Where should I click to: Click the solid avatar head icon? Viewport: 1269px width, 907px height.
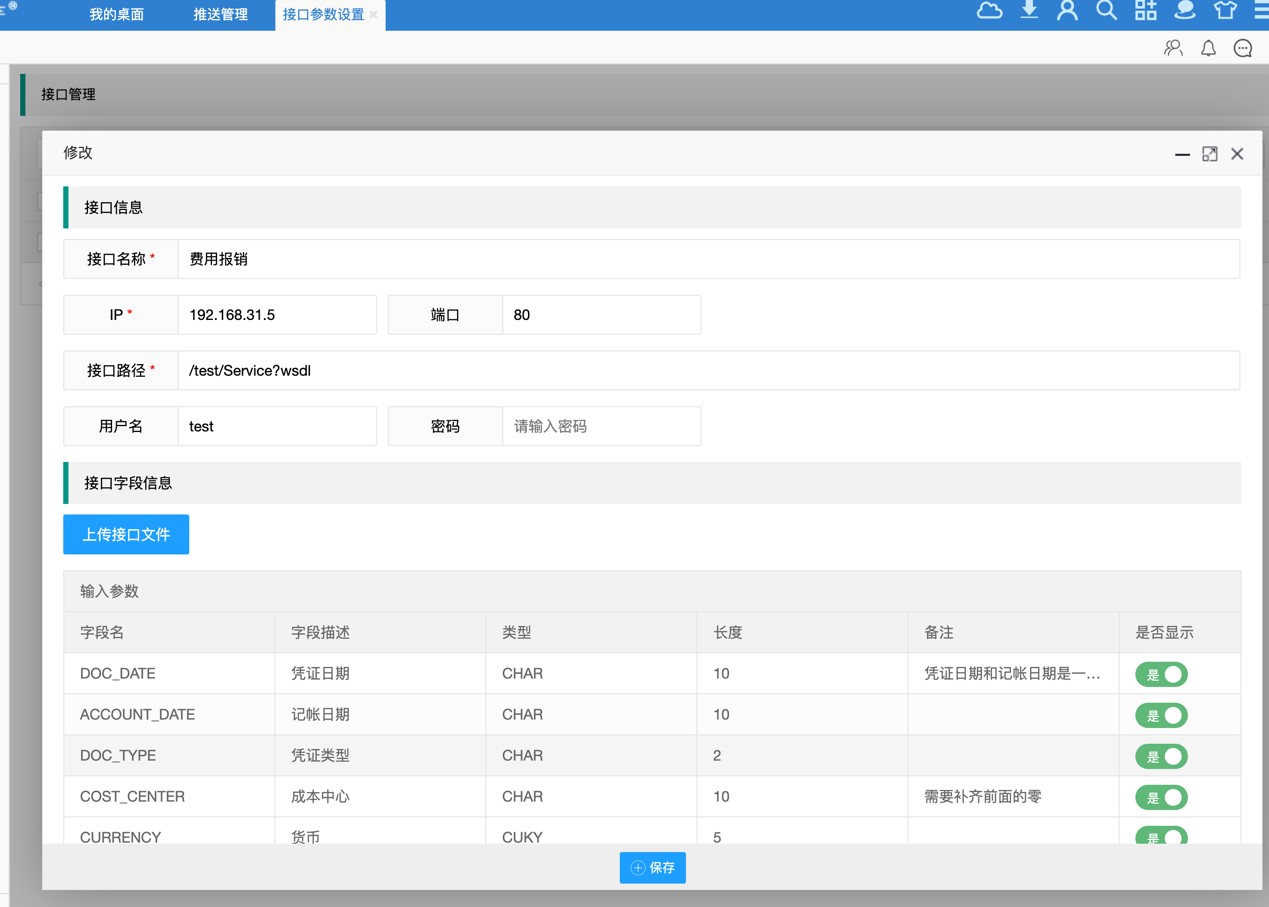(1185, 11)
